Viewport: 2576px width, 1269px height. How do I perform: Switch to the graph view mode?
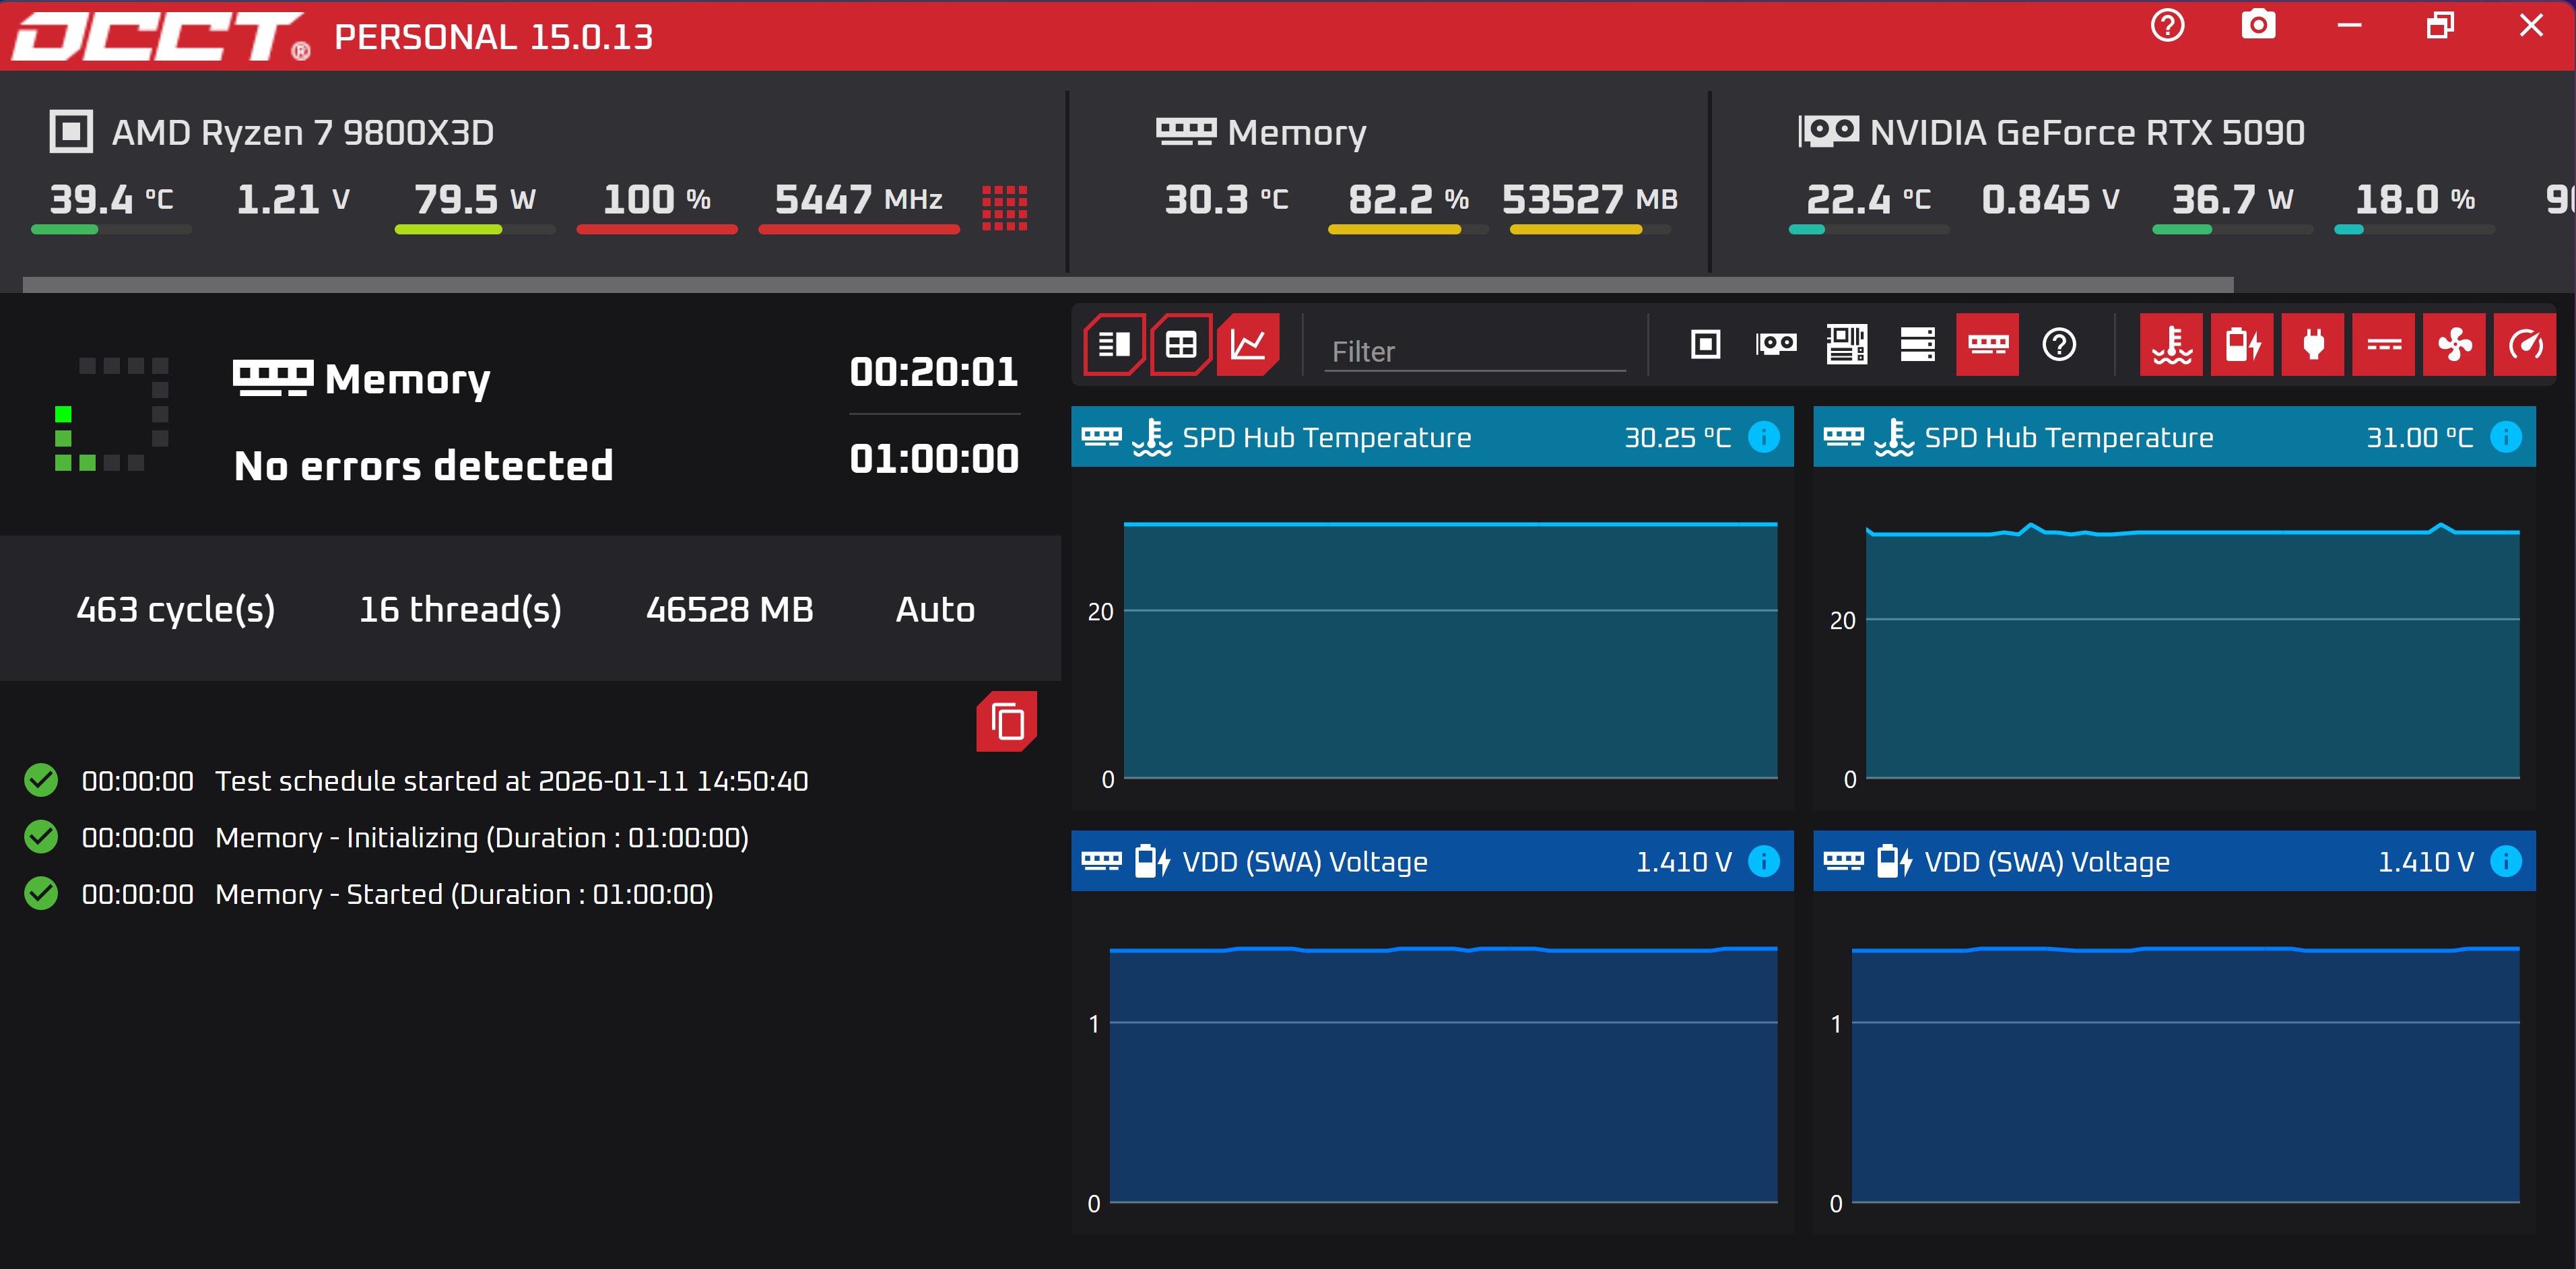(x=1247, y=345)
